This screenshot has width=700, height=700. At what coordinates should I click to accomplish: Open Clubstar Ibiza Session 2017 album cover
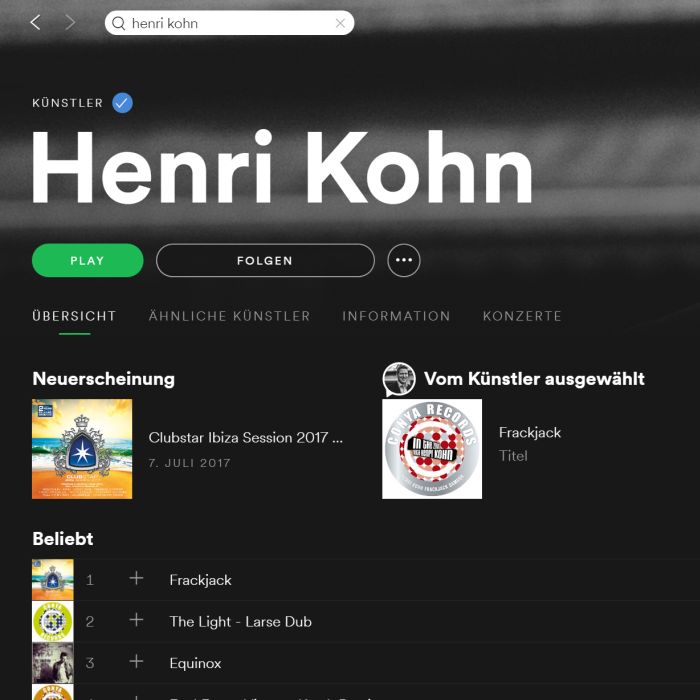coord(82,449)
